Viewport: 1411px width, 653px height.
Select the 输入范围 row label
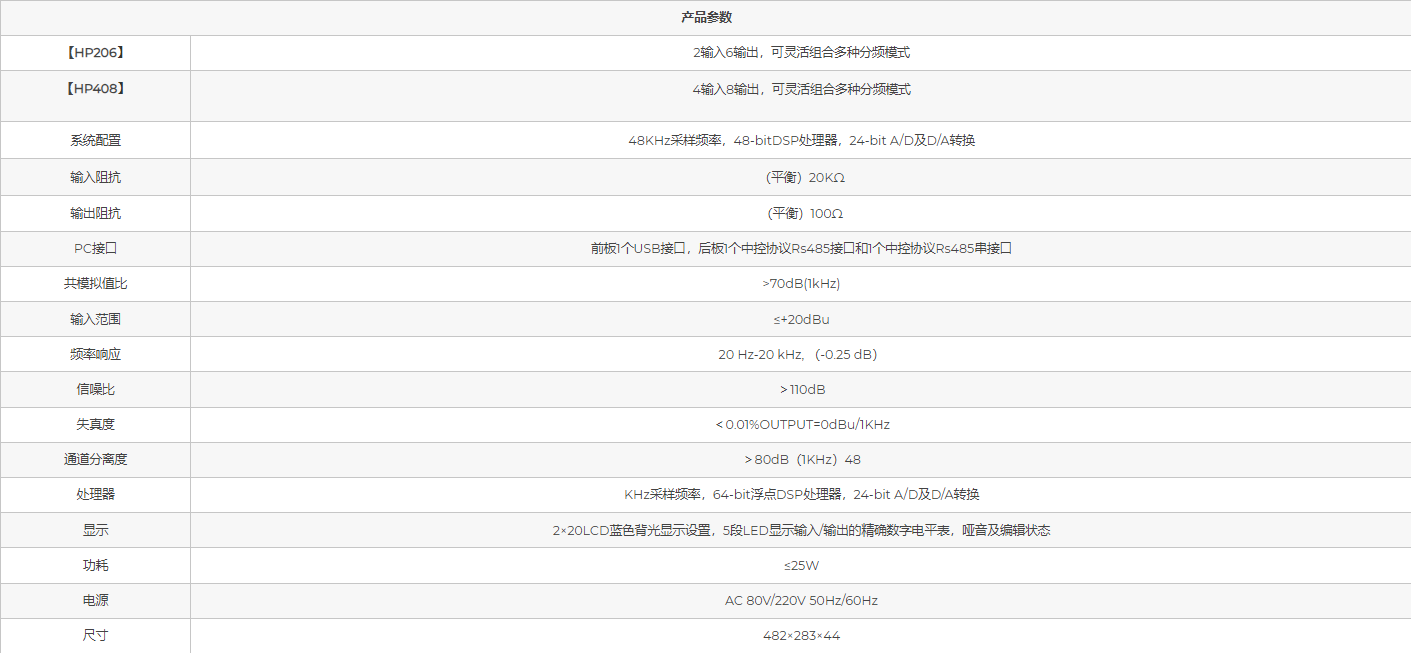pyautogui.click(x=95, y=320)
